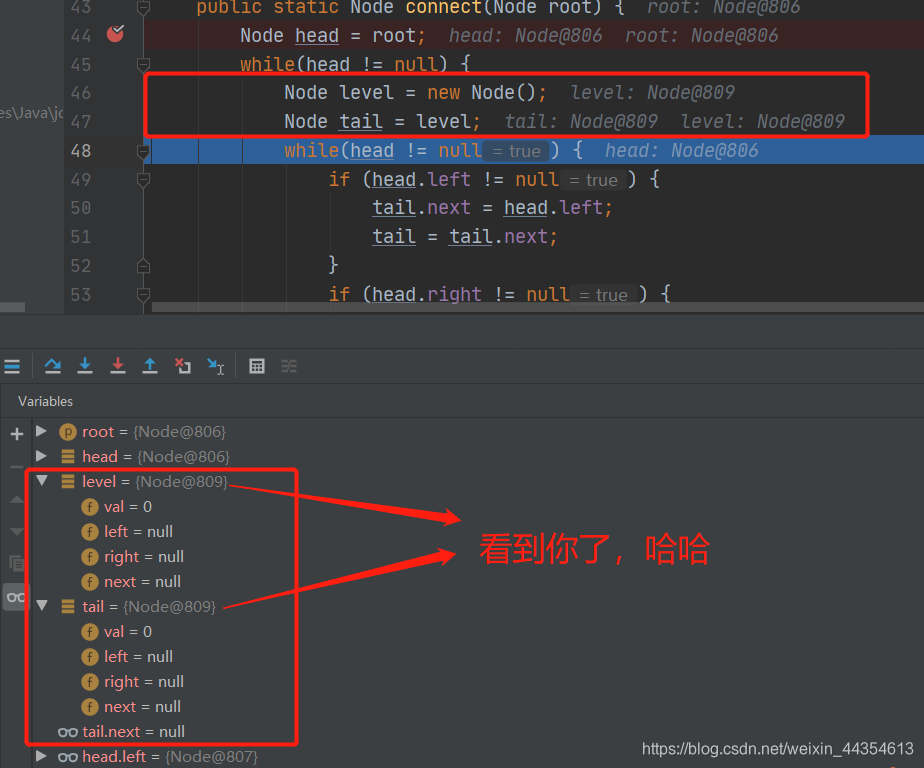This screenshot has height=768, width=924.
Task: Click 'val = 0' field under level
Action: 117,507
